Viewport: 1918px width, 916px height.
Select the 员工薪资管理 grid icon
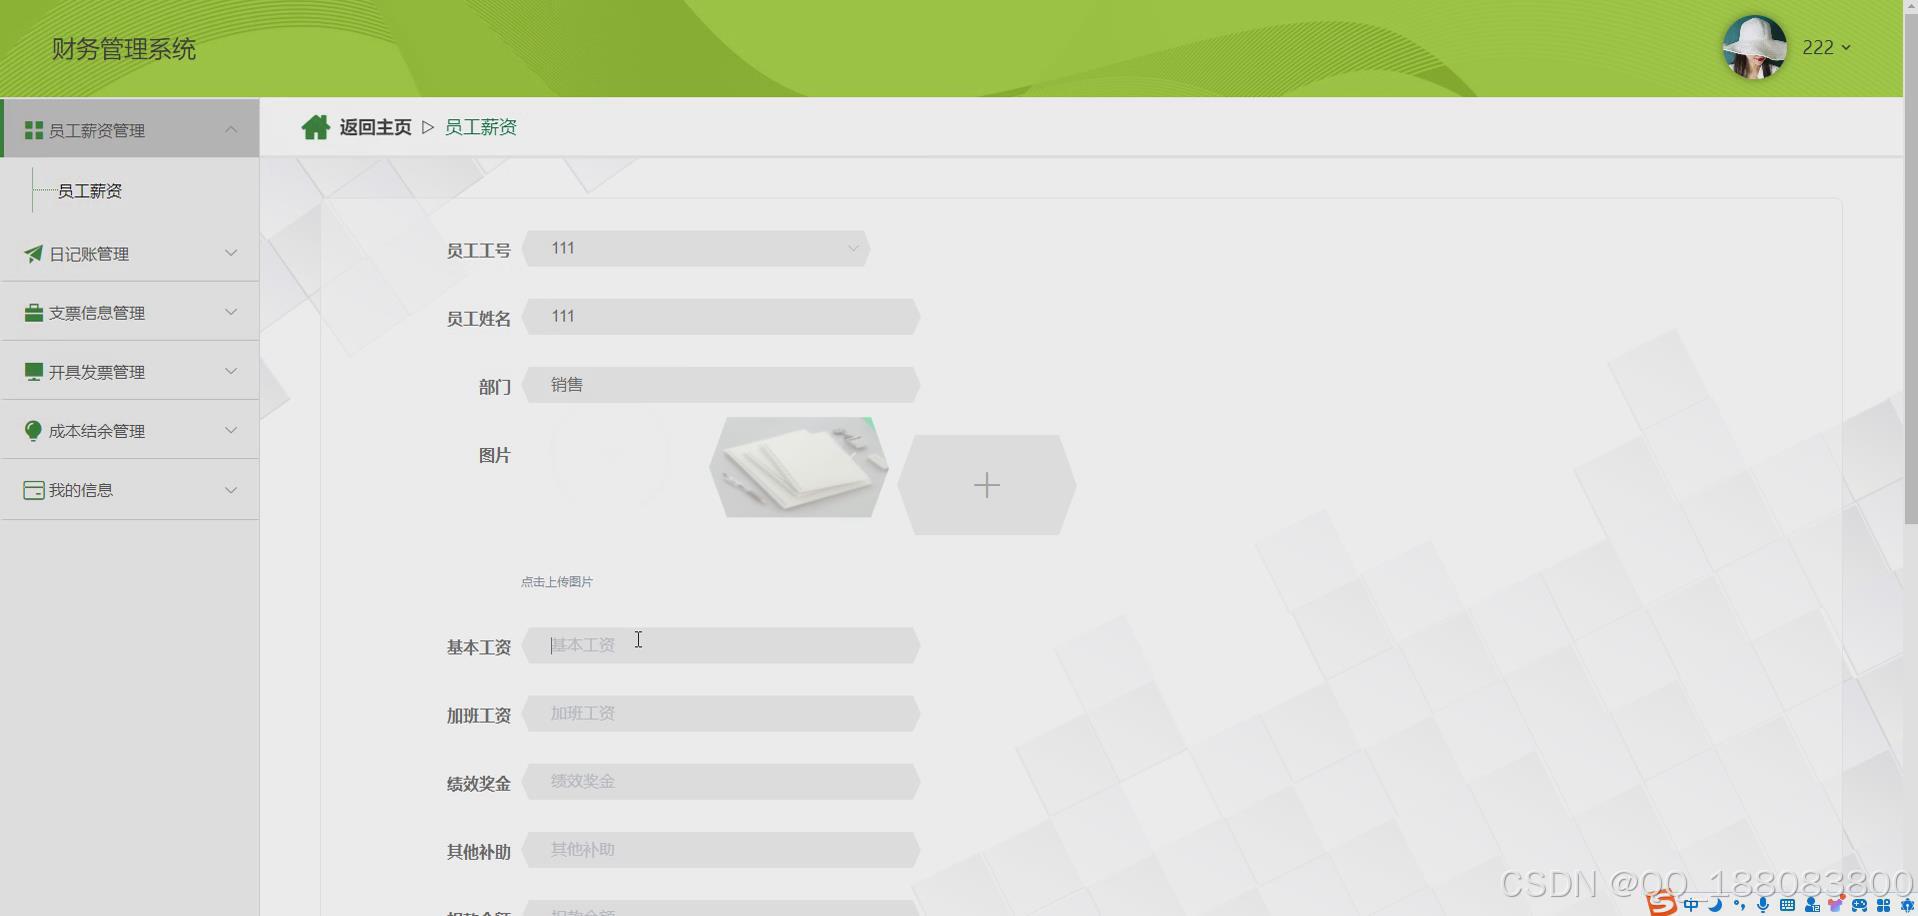(x=31, y=128)
